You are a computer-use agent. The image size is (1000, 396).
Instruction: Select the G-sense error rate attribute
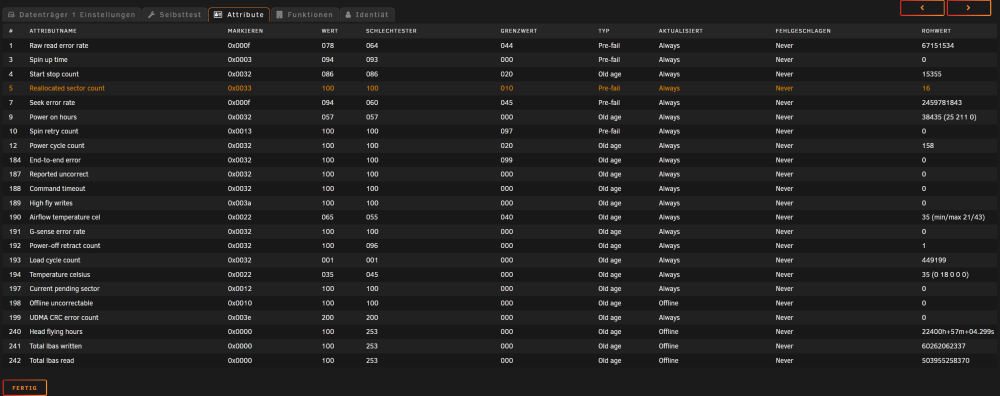(x=57, y=231)
